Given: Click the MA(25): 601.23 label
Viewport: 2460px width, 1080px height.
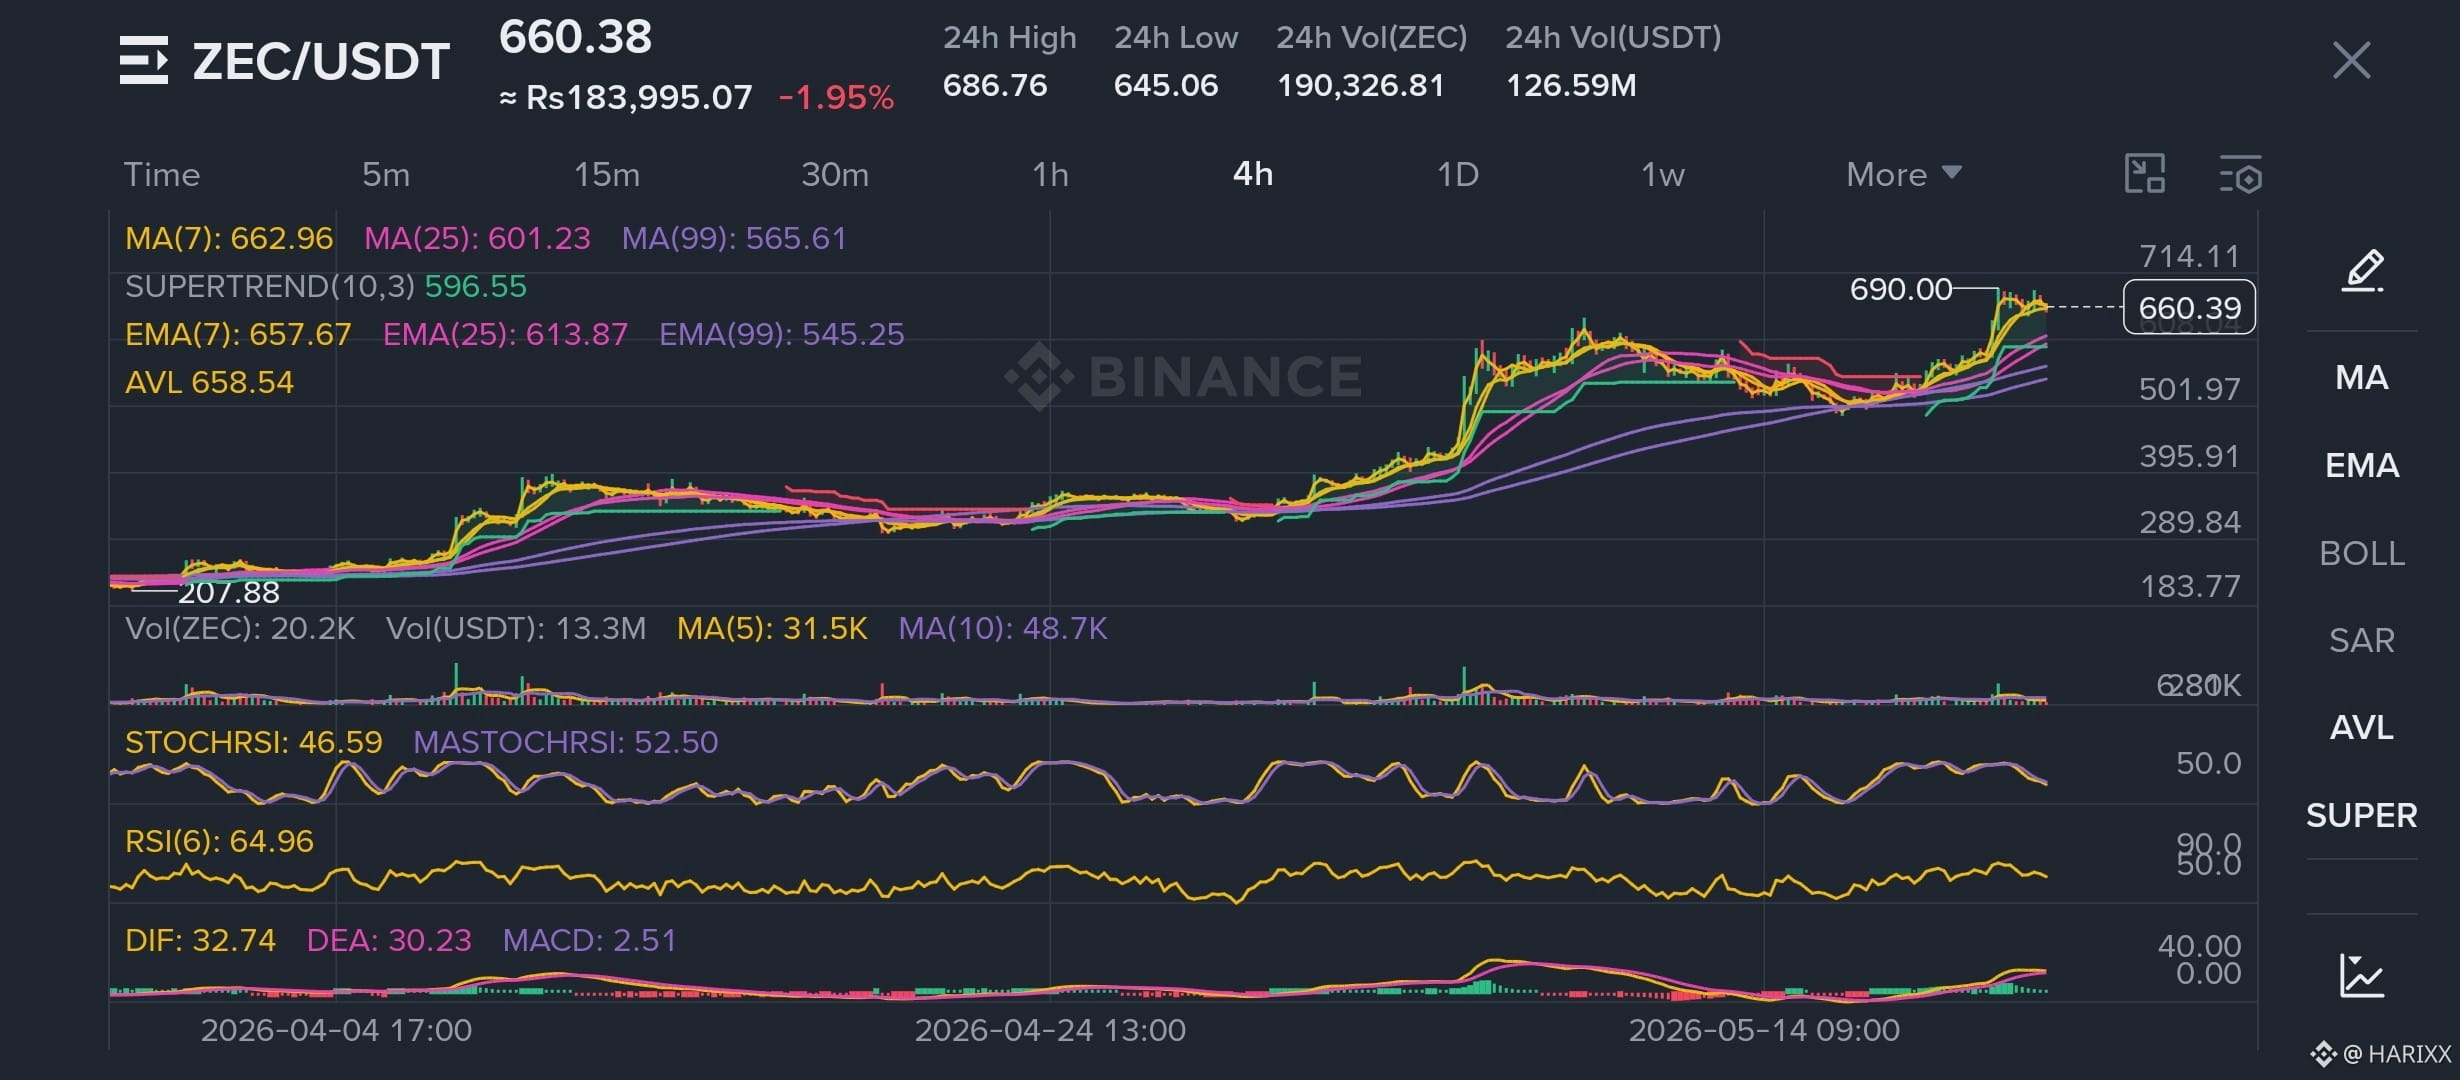Looking at the screenshot, I should click(477, 239).
